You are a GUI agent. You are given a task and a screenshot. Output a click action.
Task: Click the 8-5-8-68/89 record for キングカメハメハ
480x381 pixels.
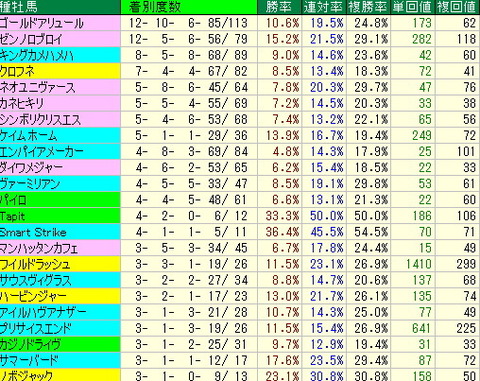[x=192, y=55]
